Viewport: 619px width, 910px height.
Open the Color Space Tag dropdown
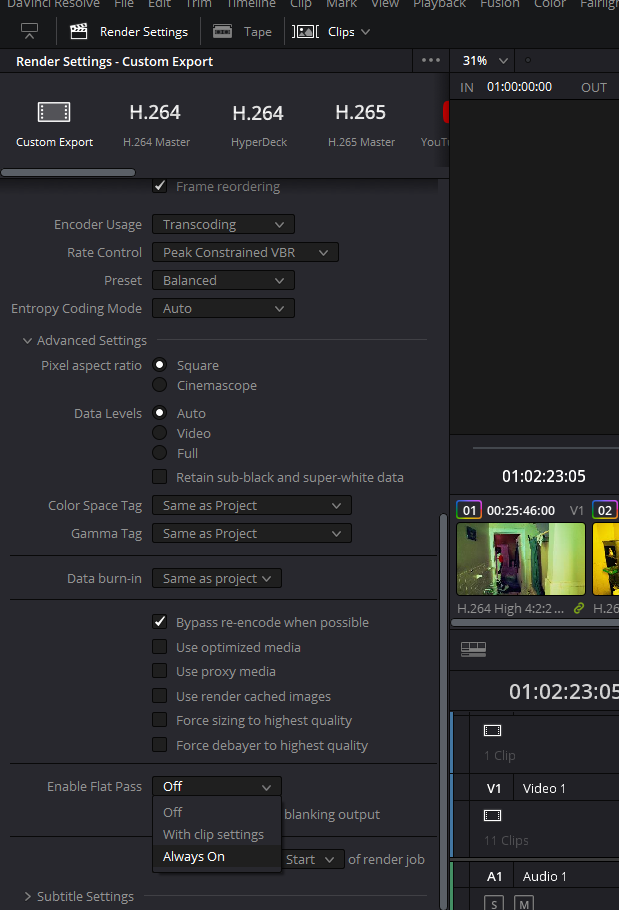[252, 505]
